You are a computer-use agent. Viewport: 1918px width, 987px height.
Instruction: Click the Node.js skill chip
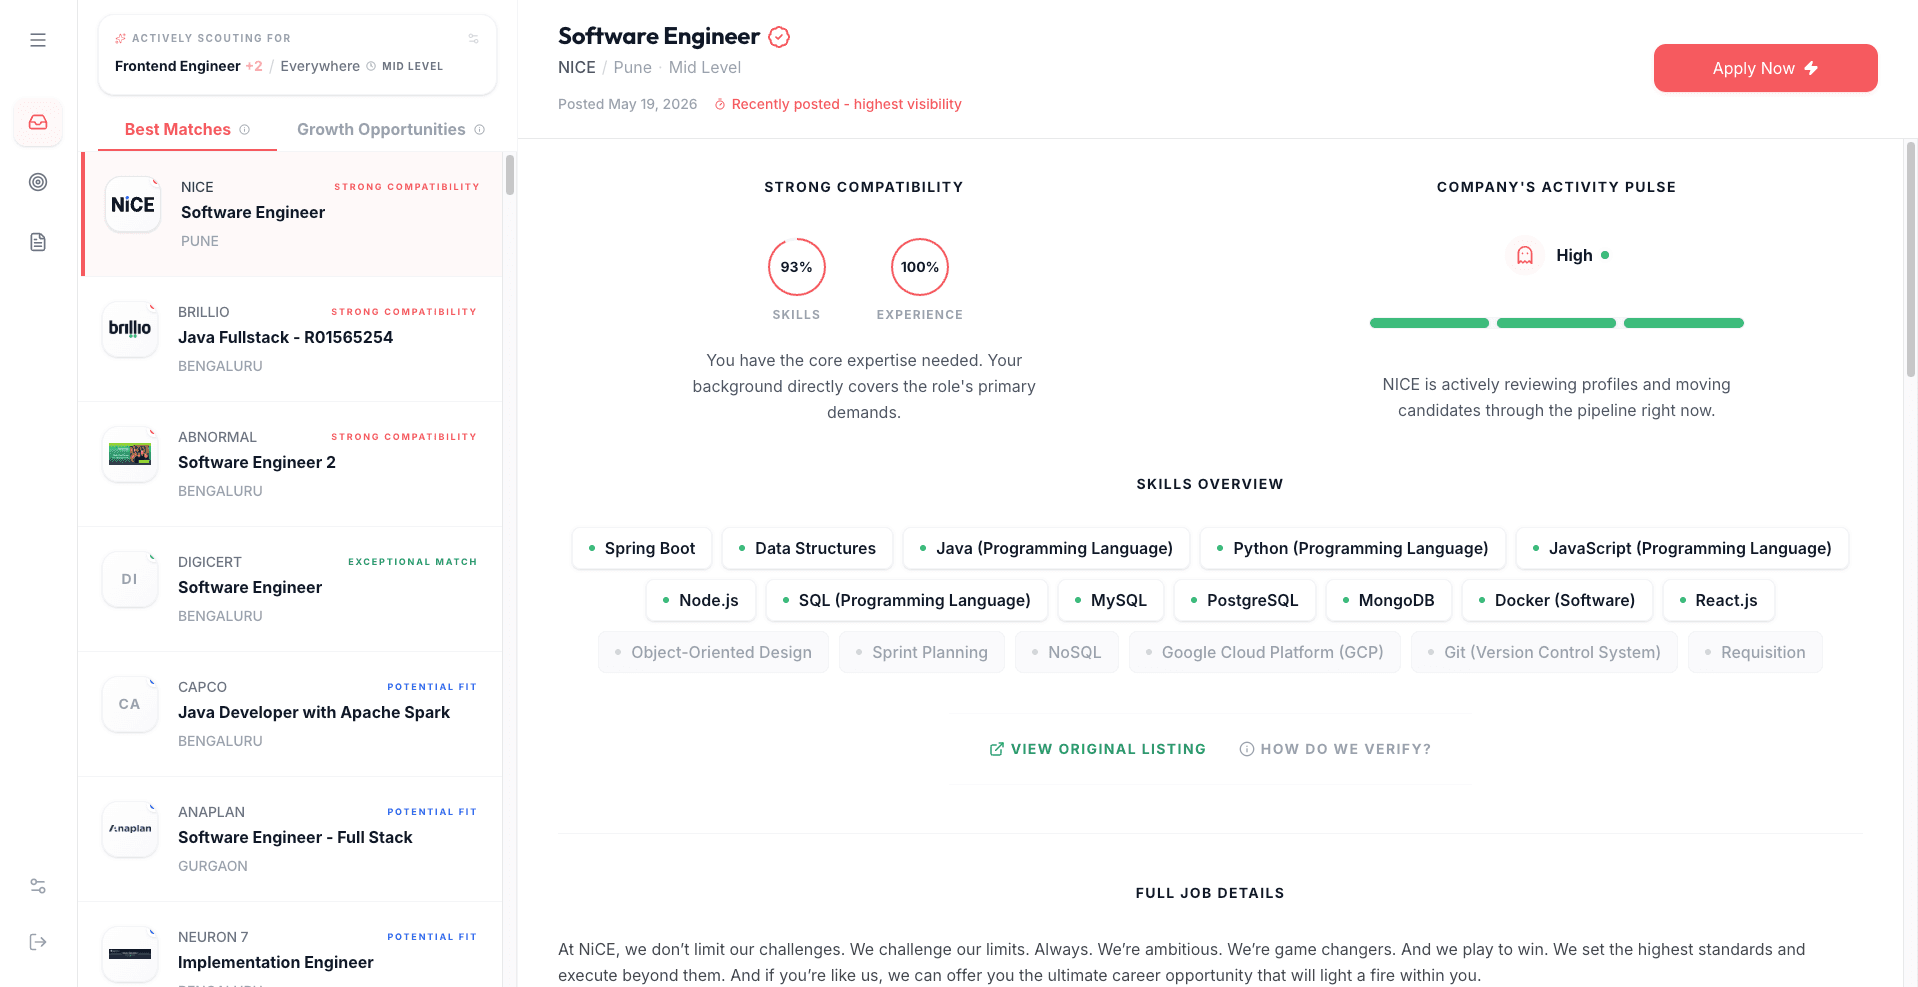700,600
